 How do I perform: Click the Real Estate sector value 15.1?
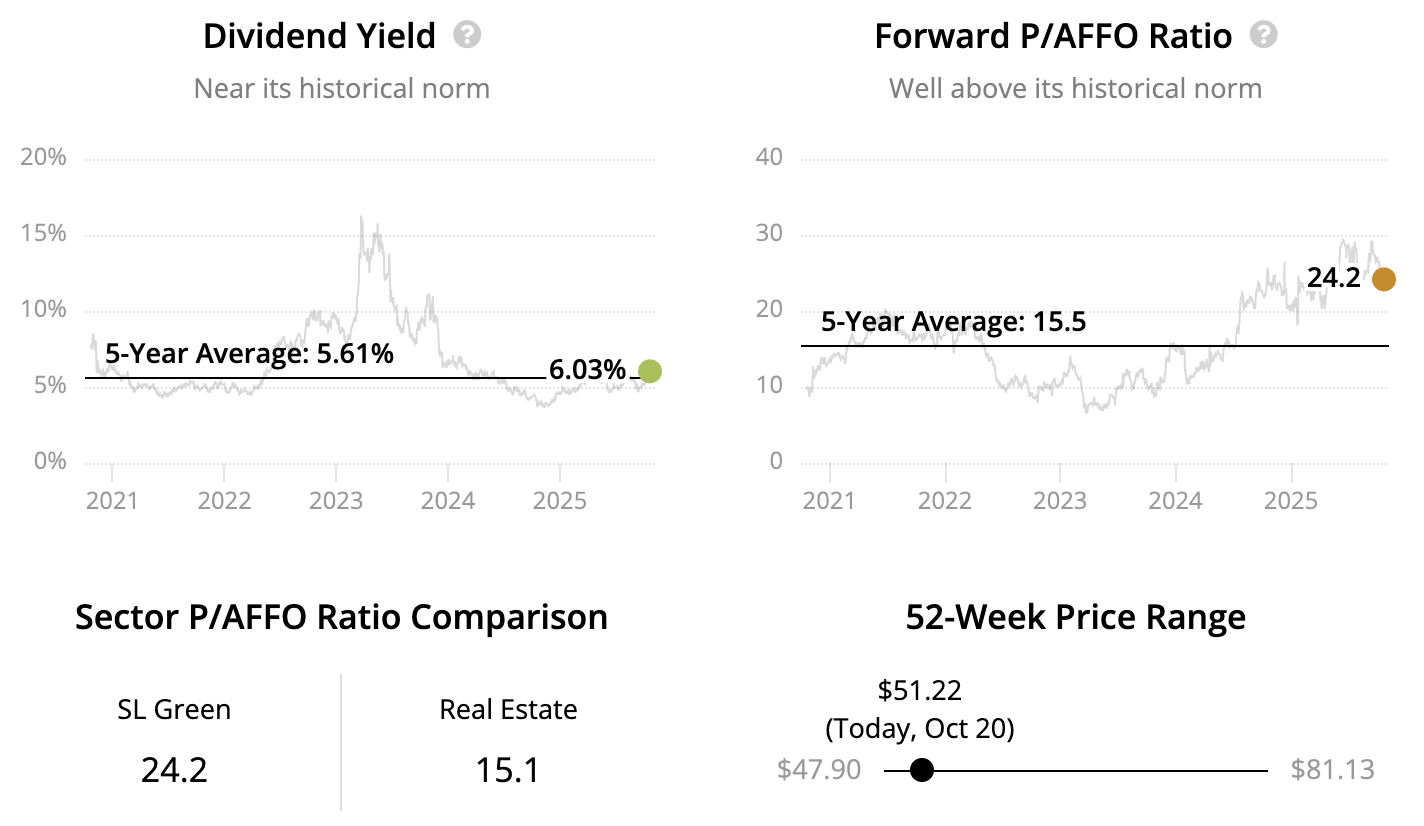[508, 770]
